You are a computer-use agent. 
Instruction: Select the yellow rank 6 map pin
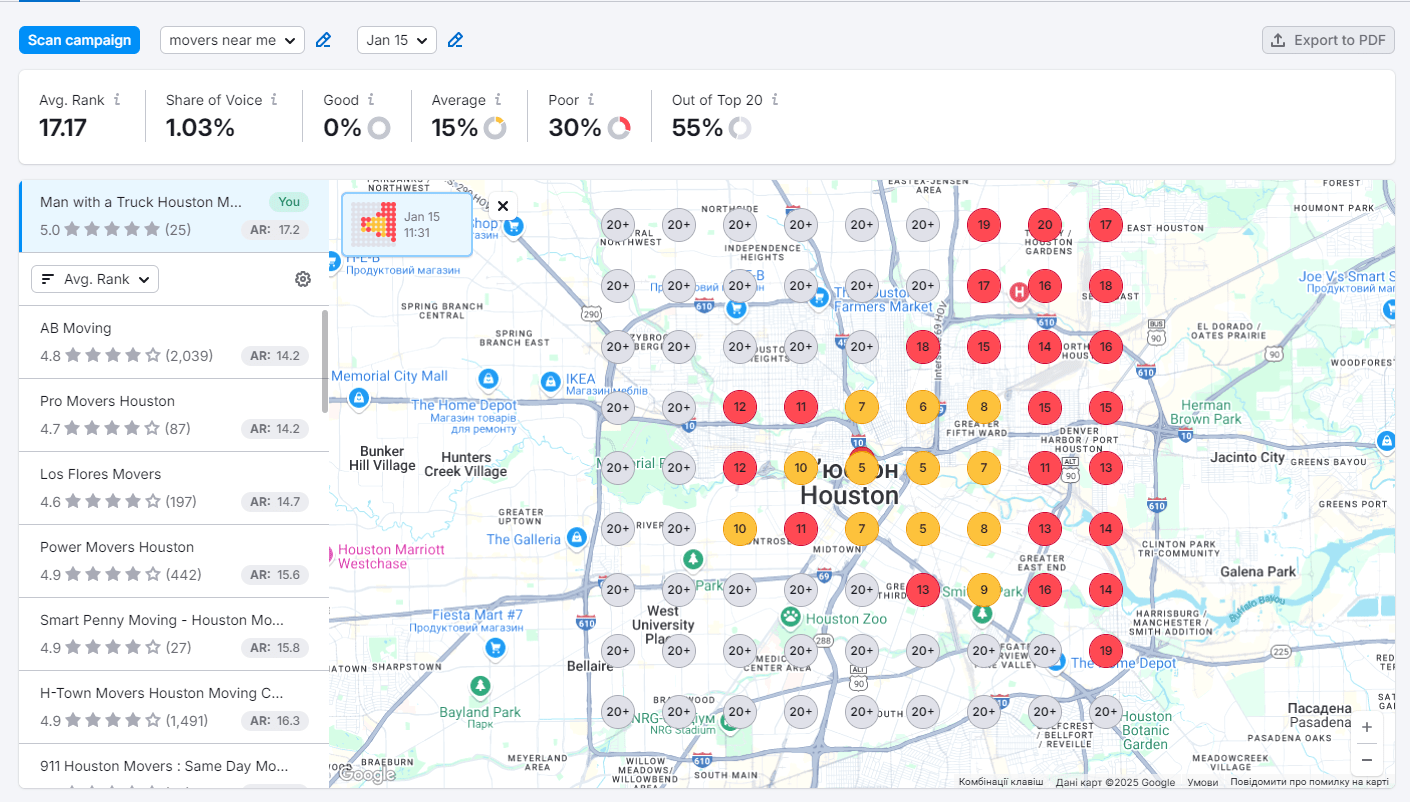pos(923,407)
